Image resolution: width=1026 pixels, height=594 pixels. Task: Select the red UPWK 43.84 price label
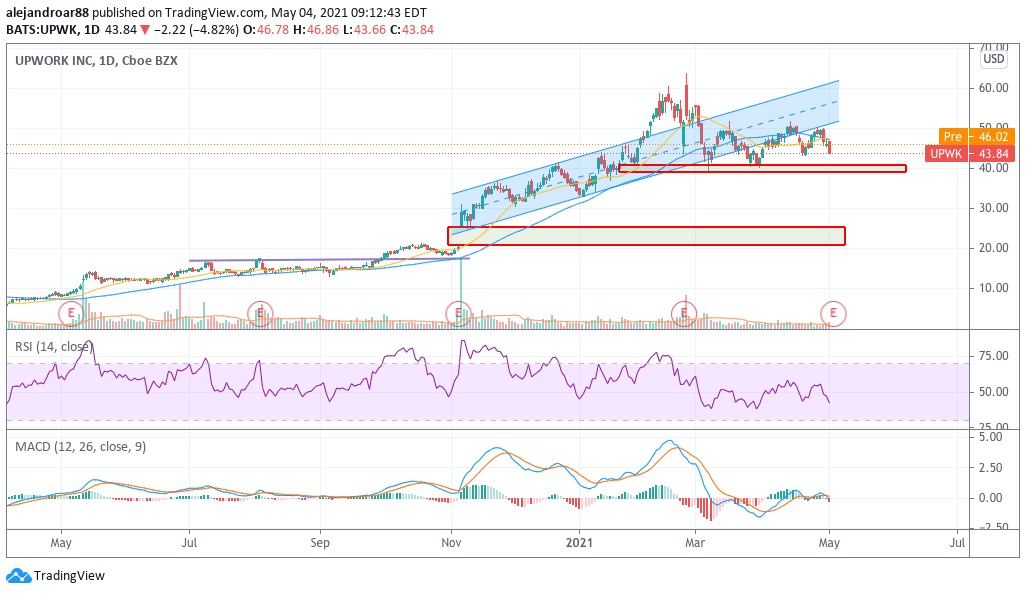point(970,154)
